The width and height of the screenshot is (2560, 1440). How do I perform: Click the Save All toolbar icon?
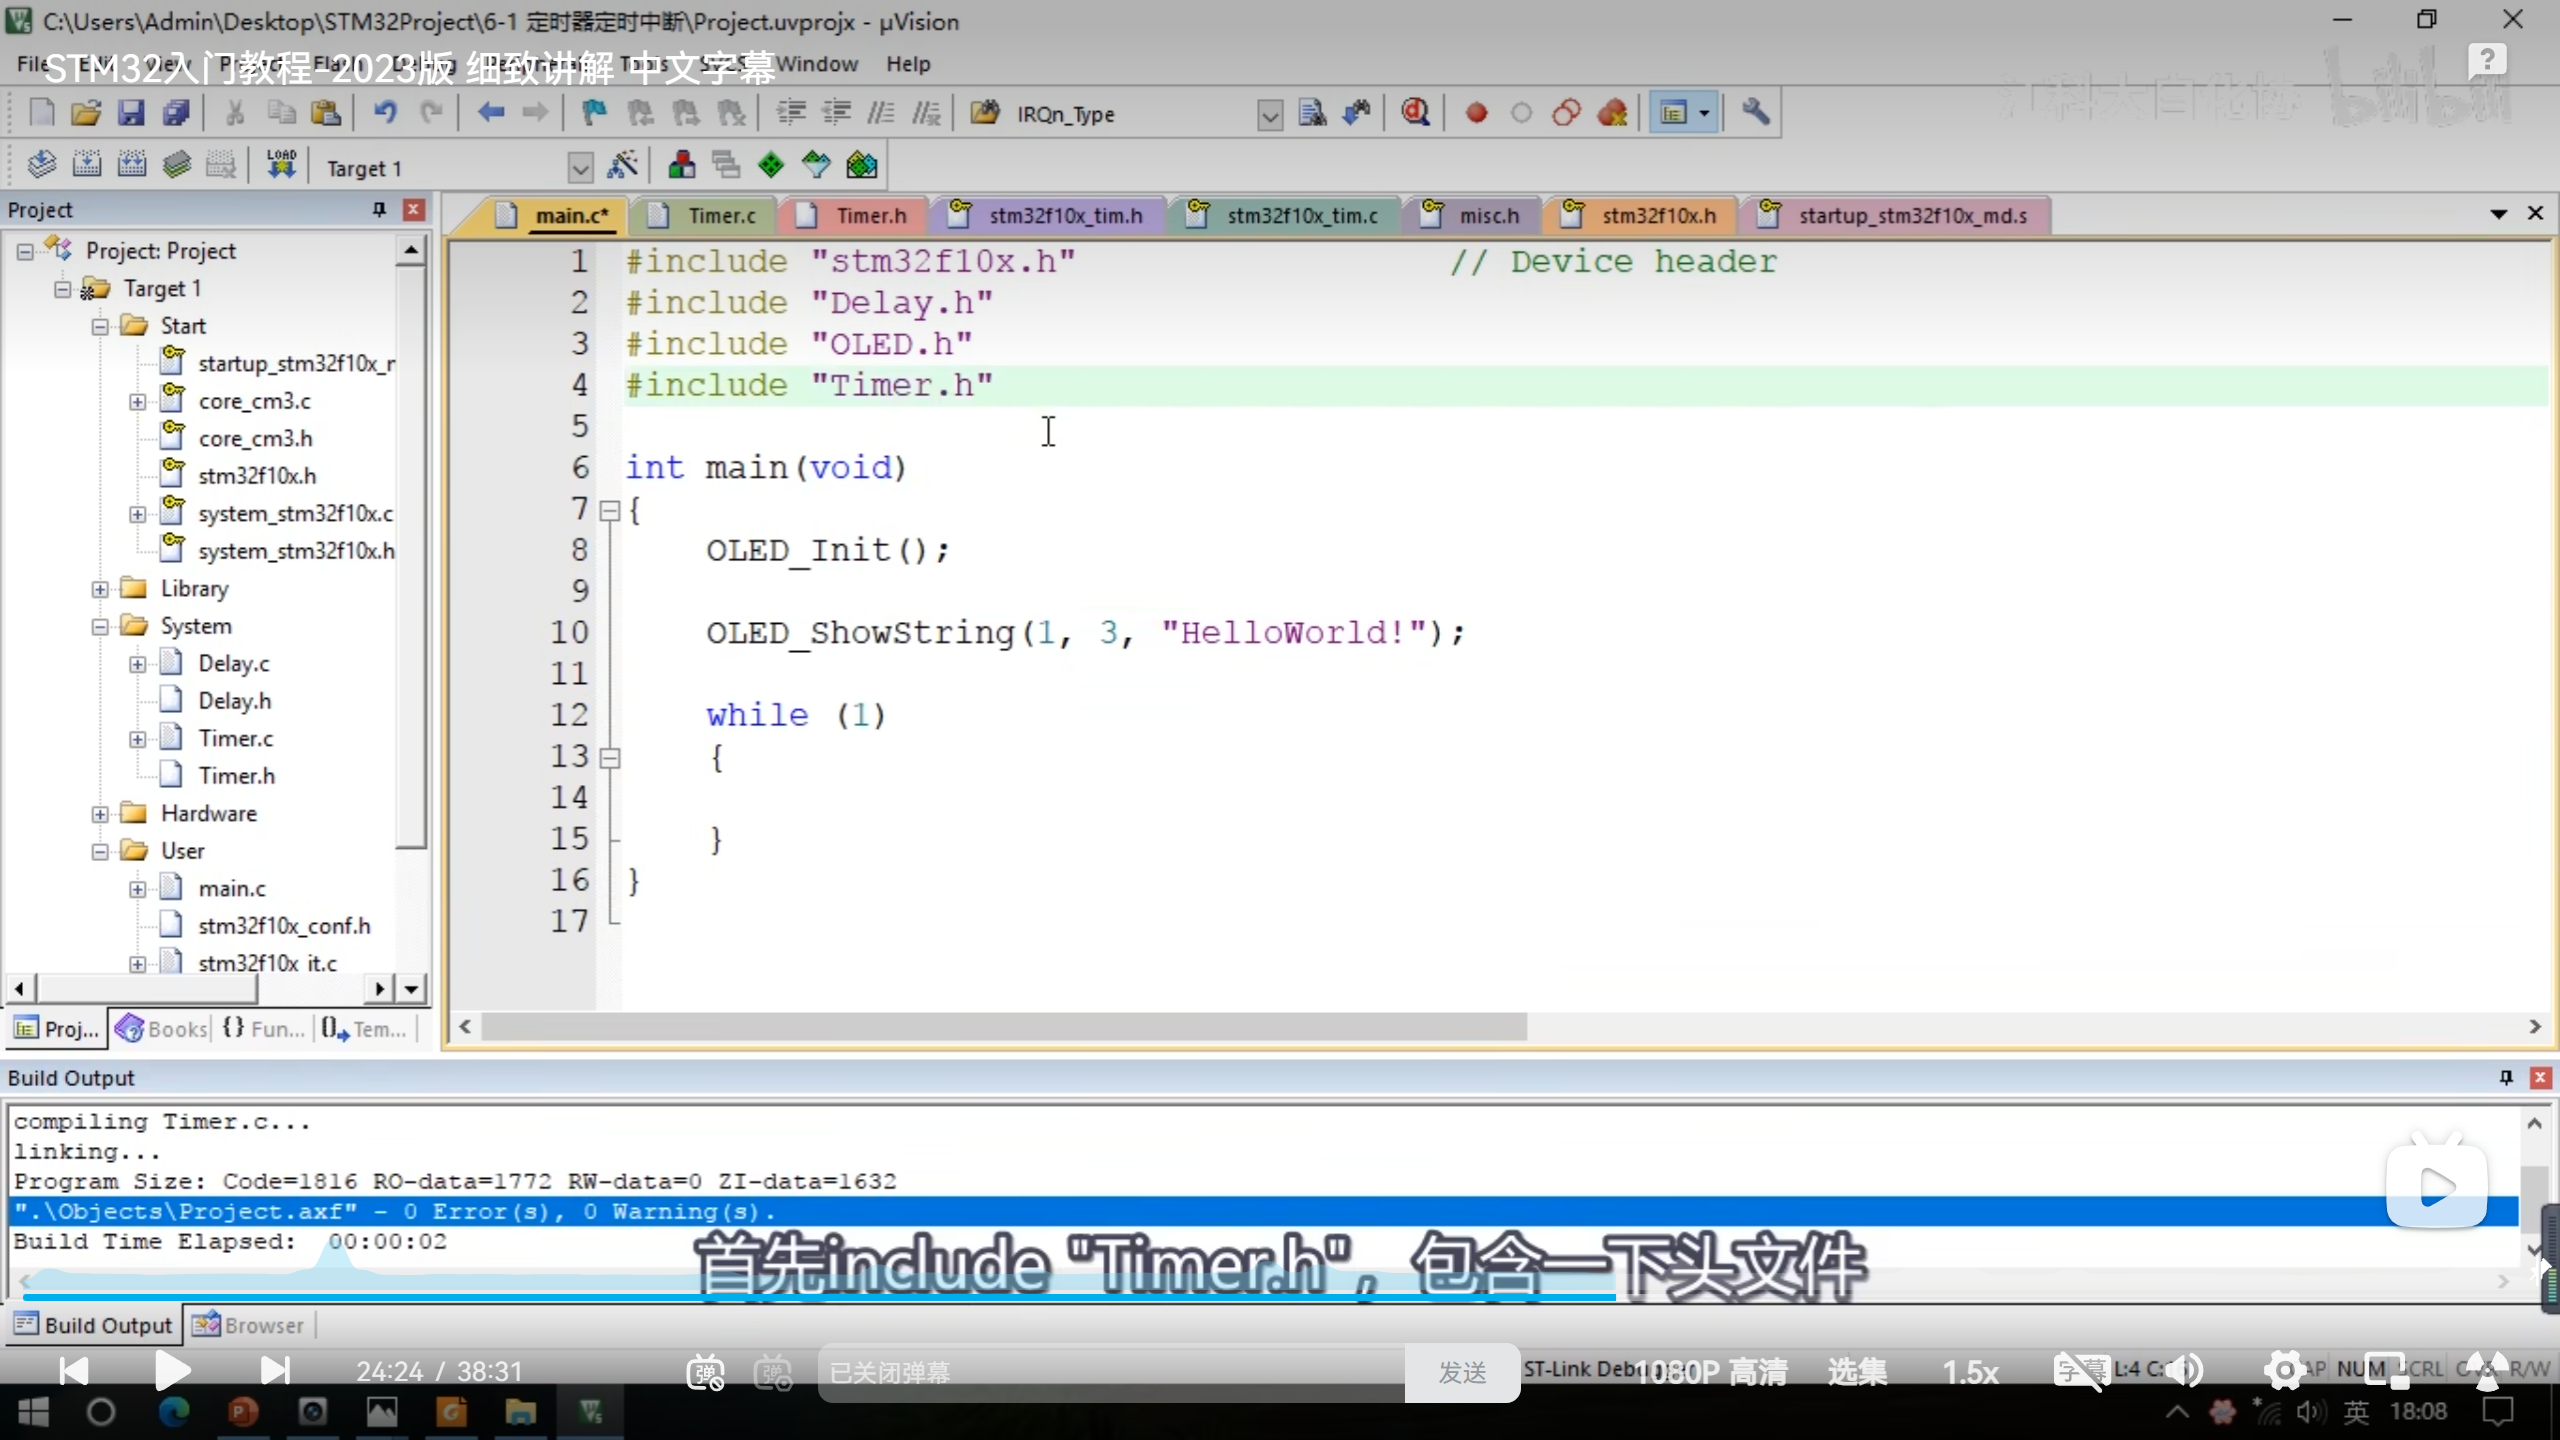177,113
